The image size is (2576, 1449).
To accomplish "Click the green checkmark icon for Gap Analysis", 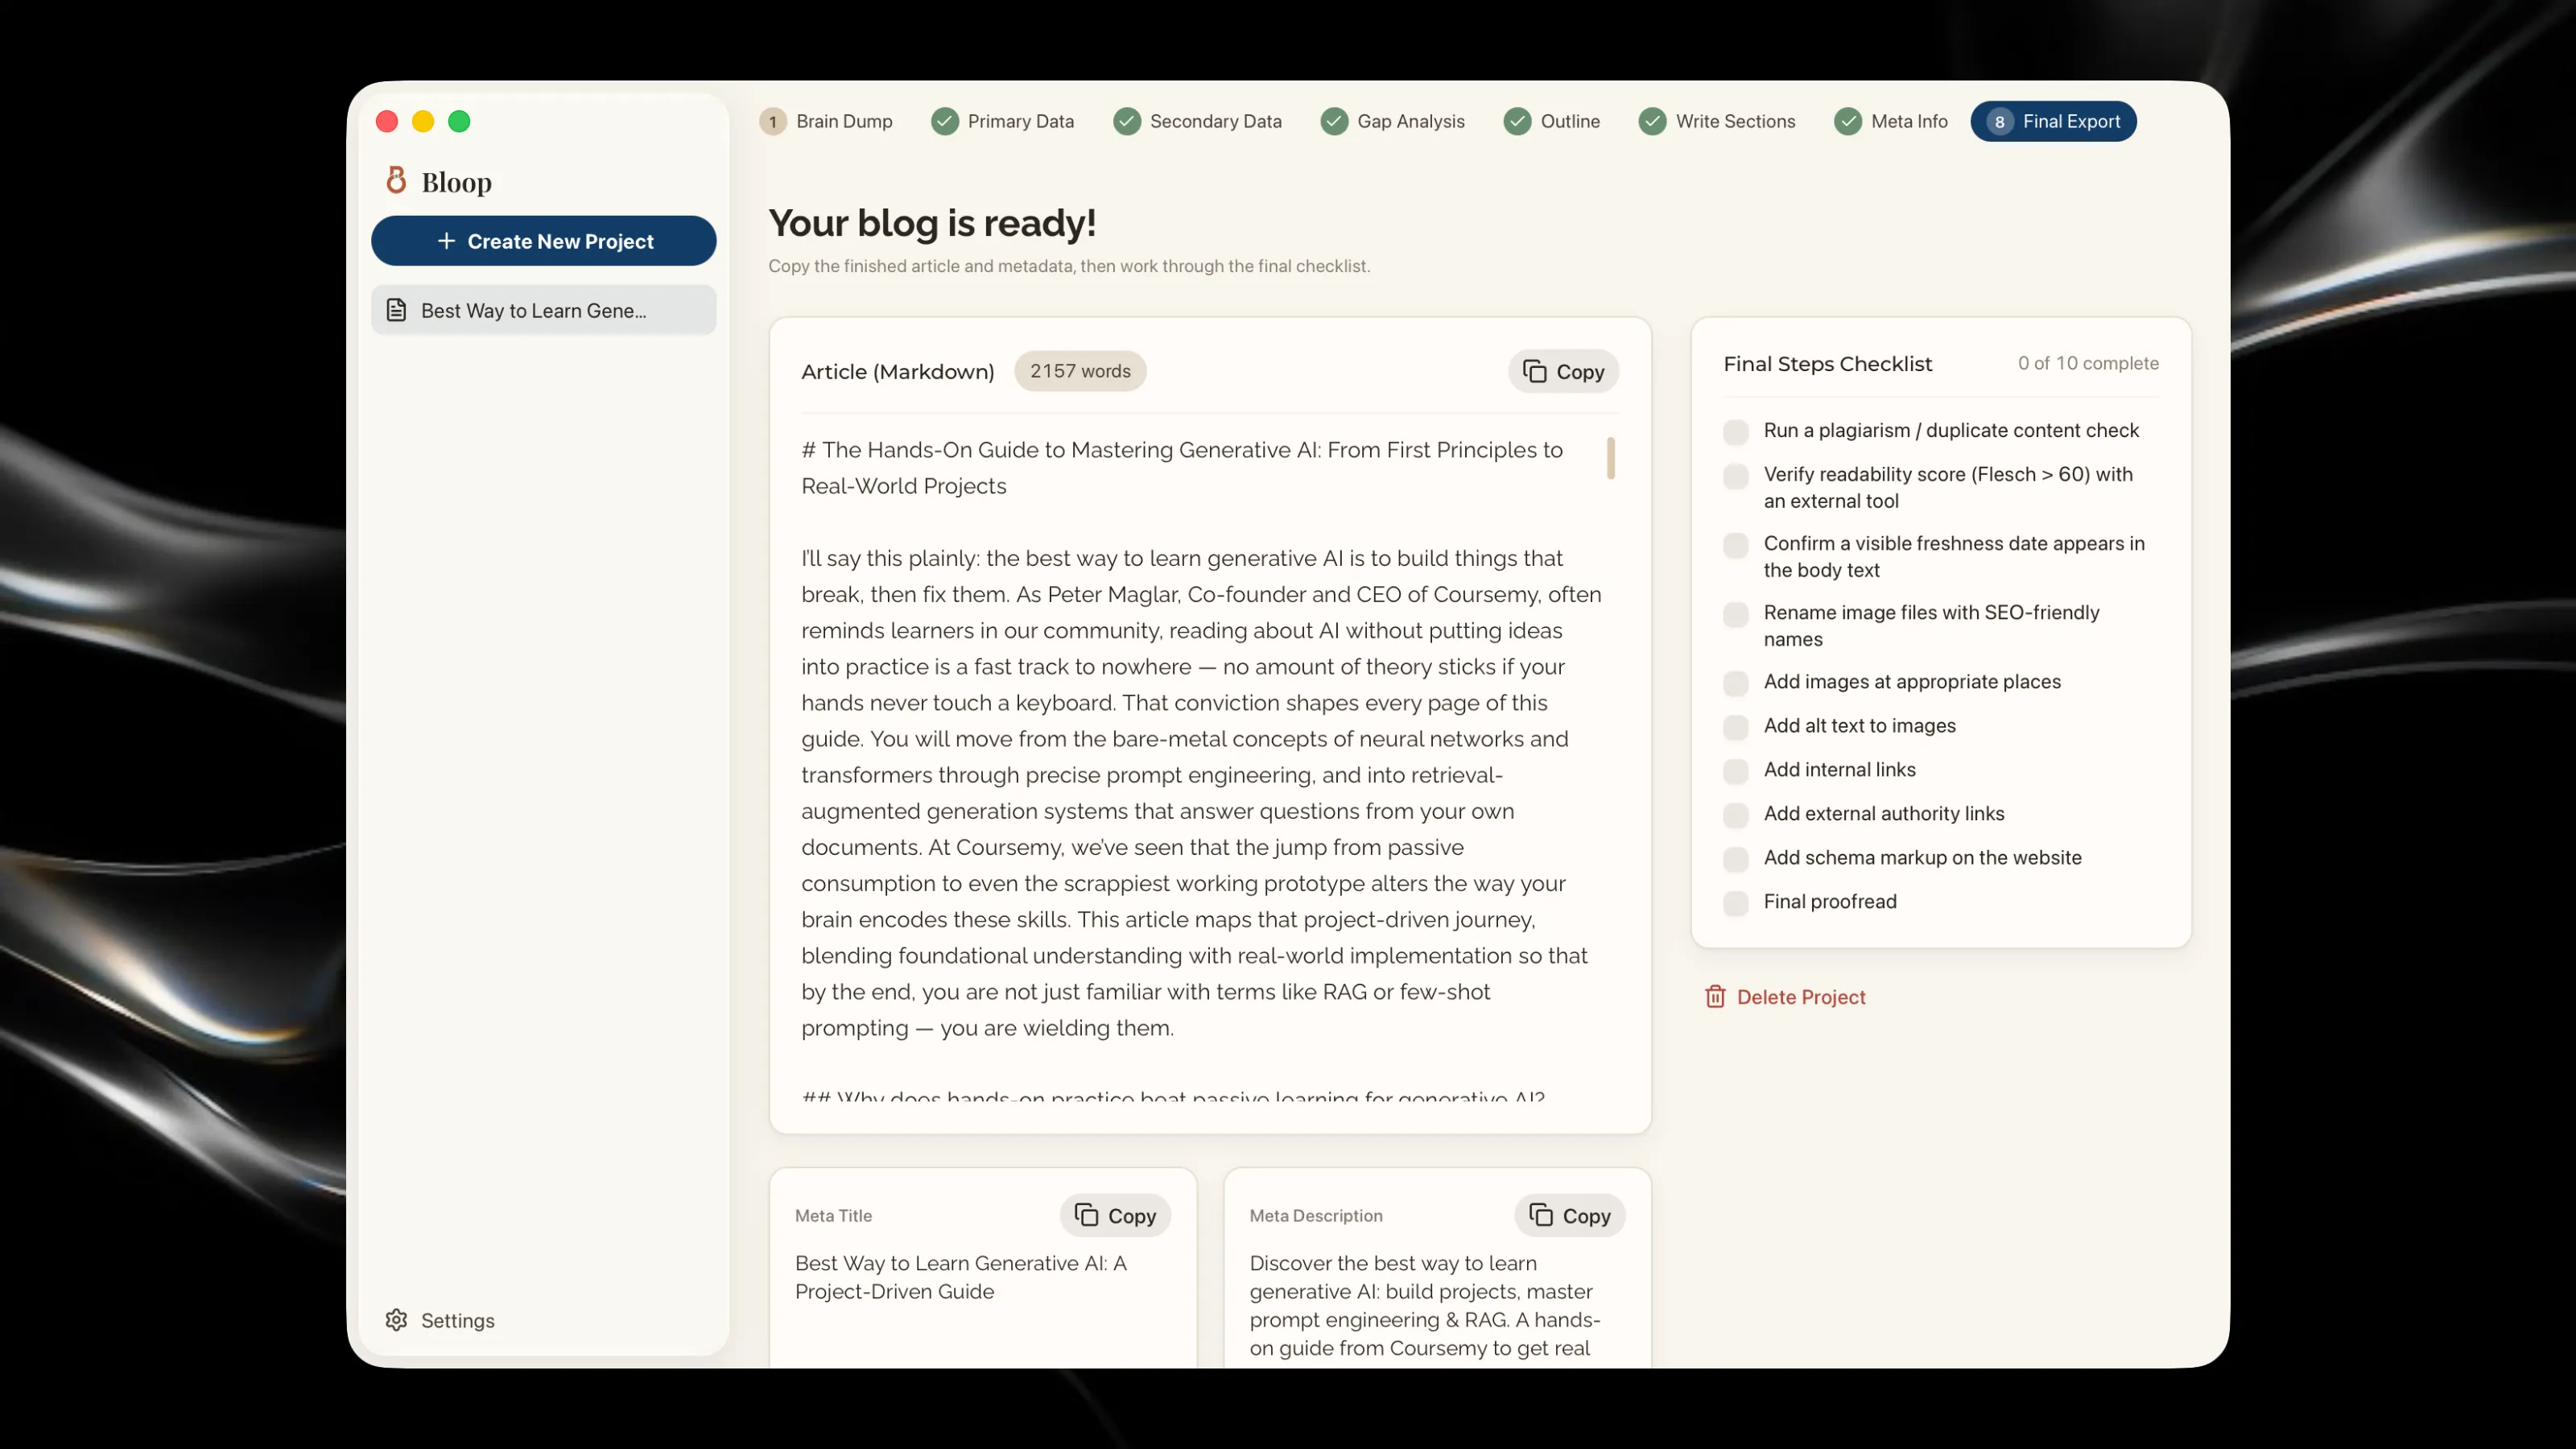I will (x=1334, y=121).
